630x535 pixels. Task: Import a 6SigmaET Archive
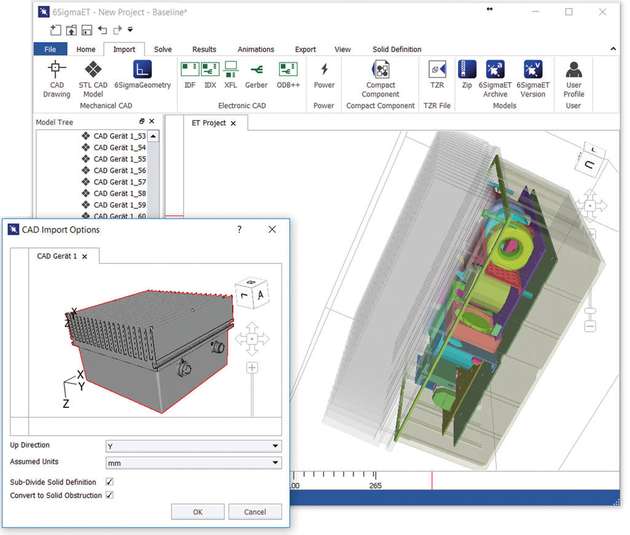click(495, 79)
